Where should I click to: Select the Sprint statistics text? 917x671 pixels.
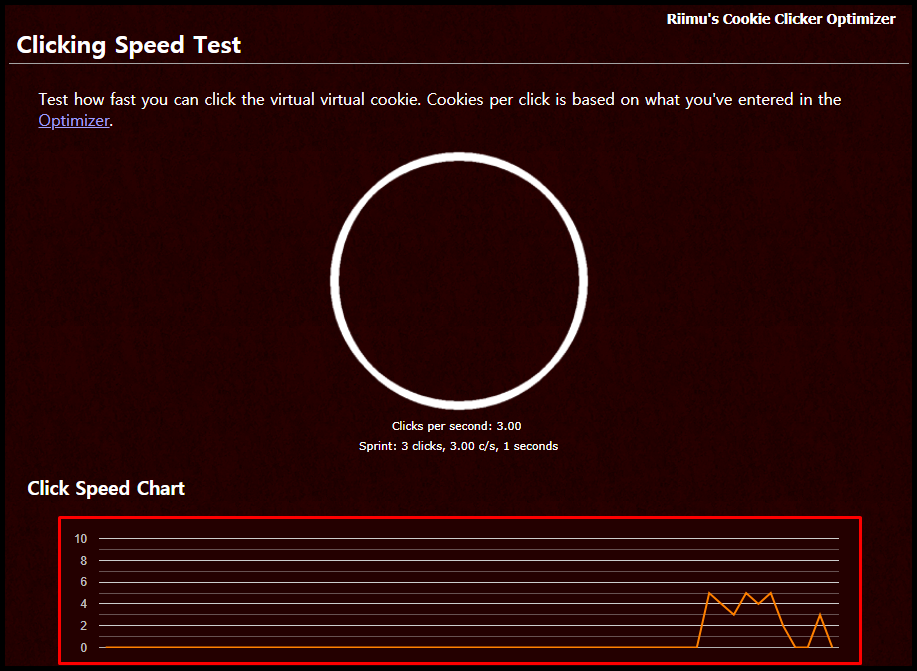point(458,446)
